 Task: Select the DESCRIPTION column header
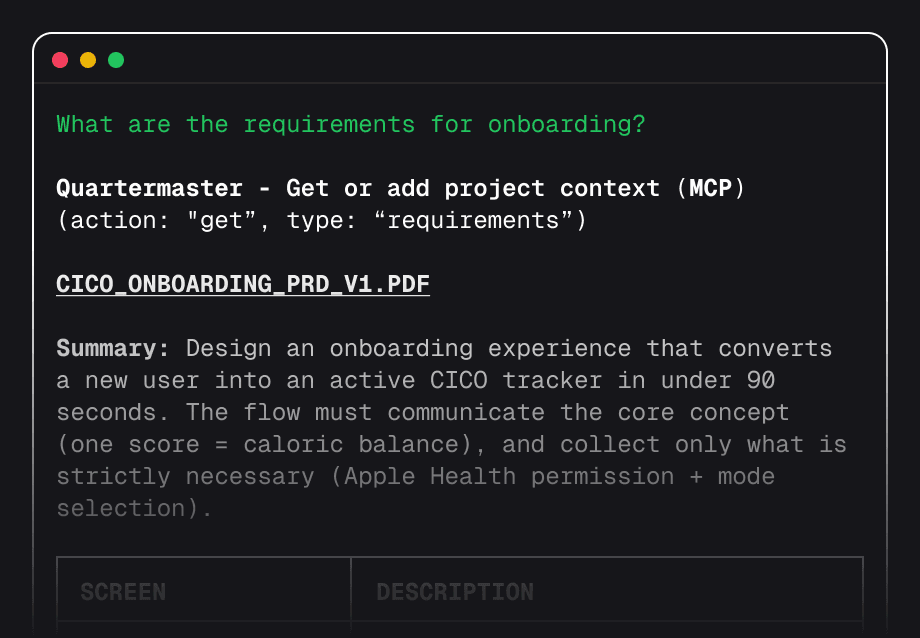(x=455, y=592)
